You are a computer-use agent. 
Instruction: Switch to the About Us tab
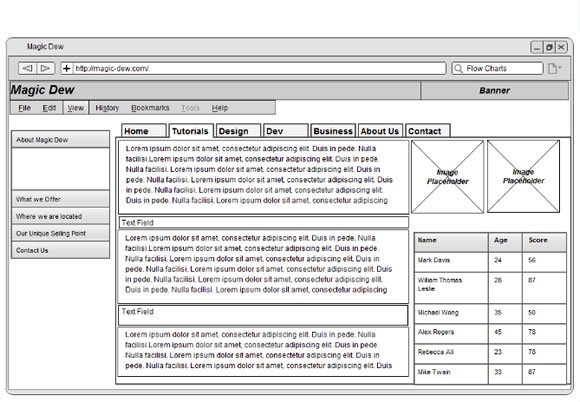click(380, 131)
